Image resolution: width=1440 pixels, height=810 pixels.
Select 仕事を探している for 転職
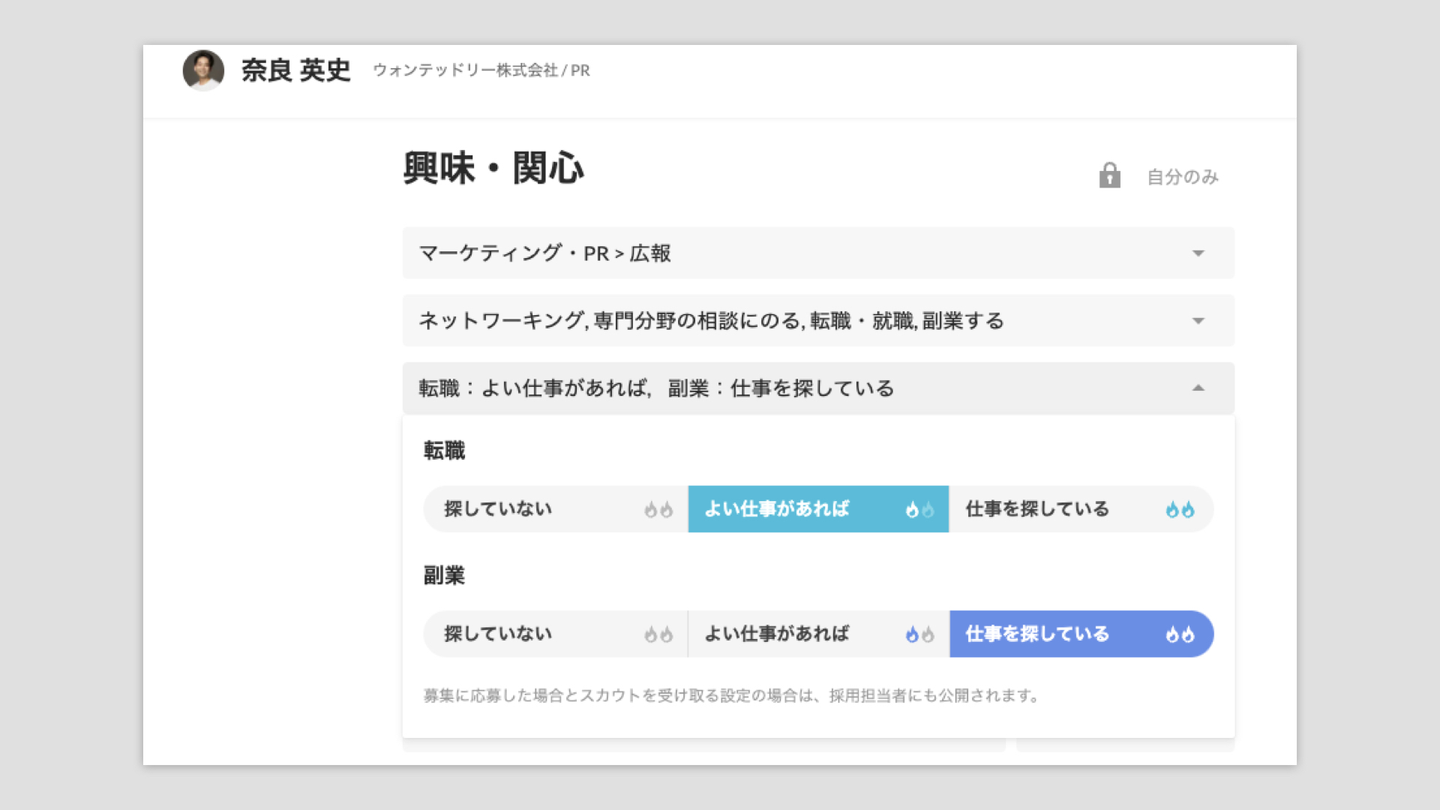coord(1037,509)
